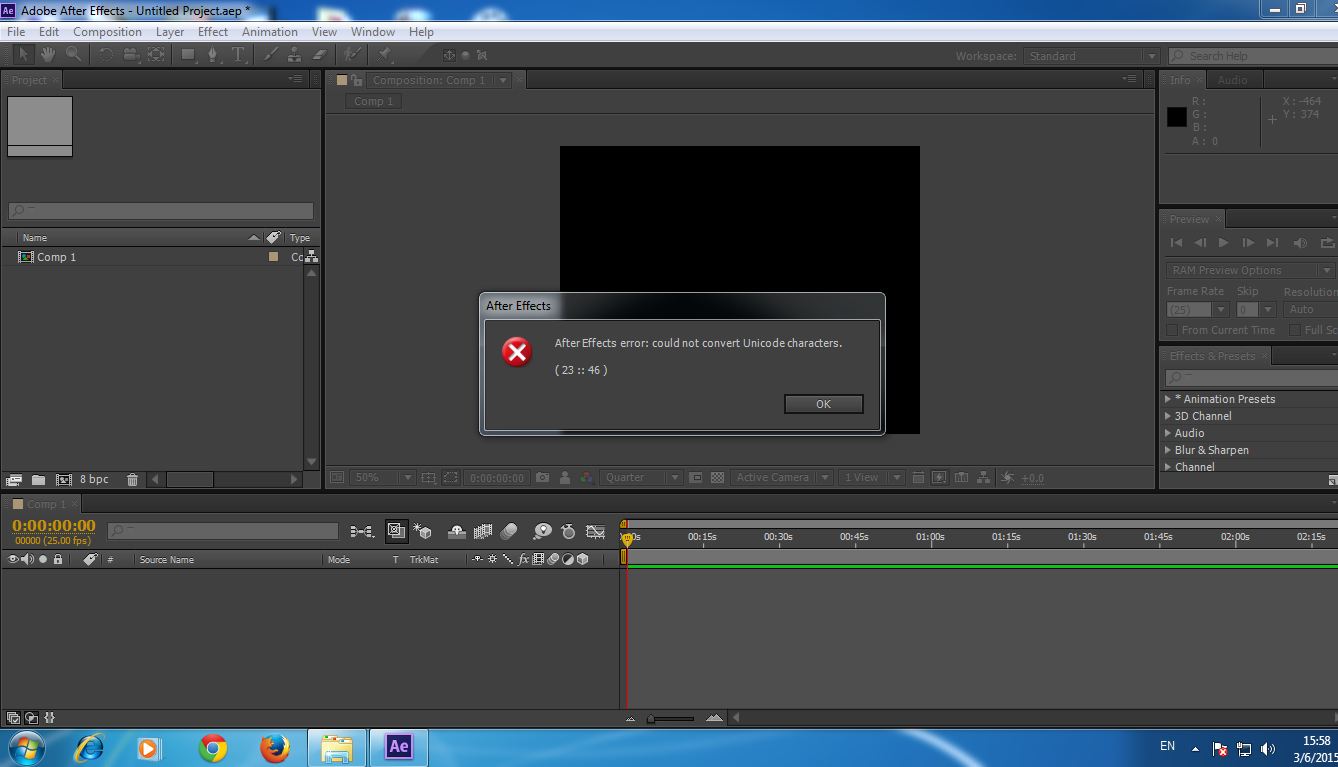
Task: Click OK in the error dialog
Action: point(823,404)
